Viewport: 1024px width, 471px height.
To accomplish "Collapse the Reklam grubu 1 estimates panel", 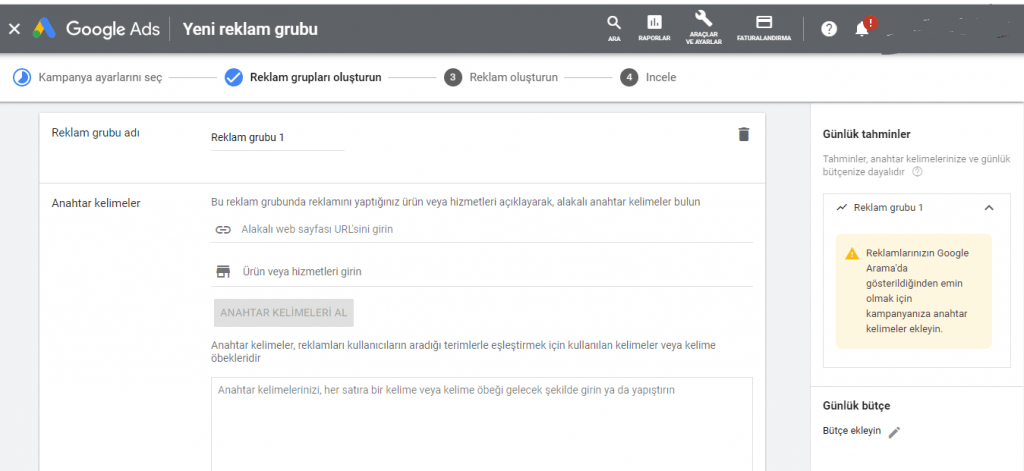I will coord(989,208).
